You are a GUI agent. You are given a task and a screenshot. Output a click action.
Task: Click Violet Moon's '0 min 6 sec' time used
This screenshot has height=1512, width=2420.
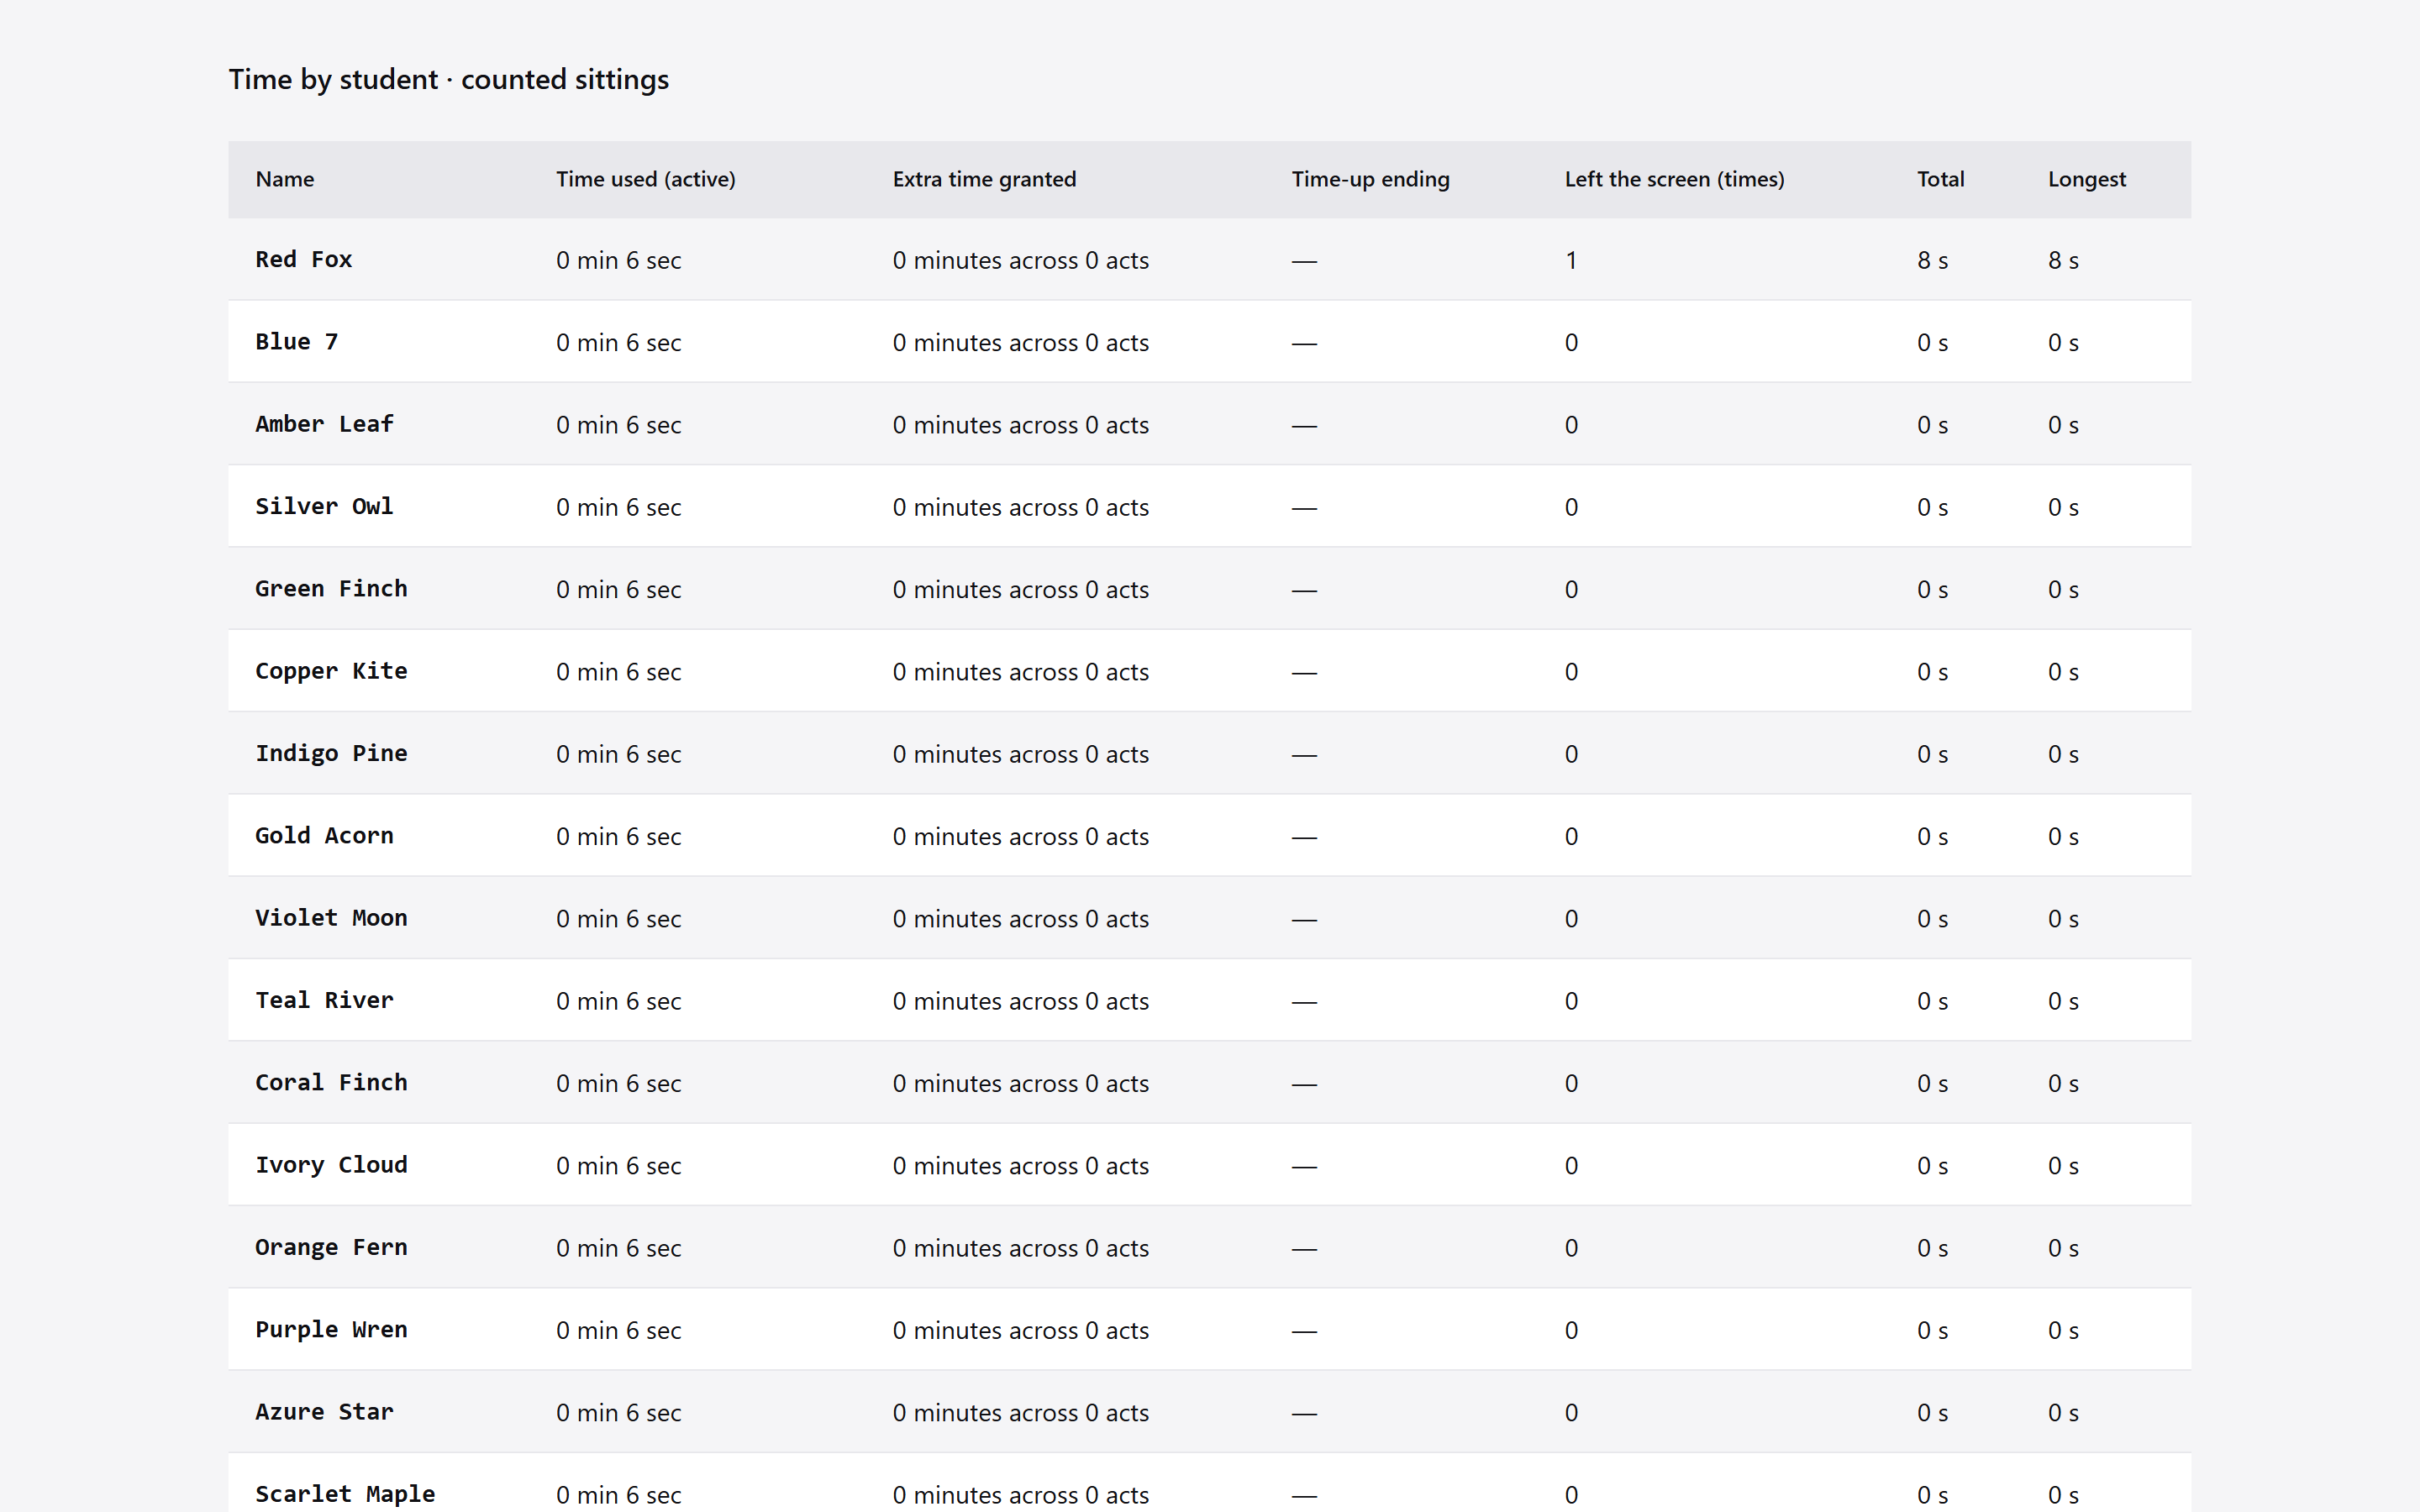619,918
